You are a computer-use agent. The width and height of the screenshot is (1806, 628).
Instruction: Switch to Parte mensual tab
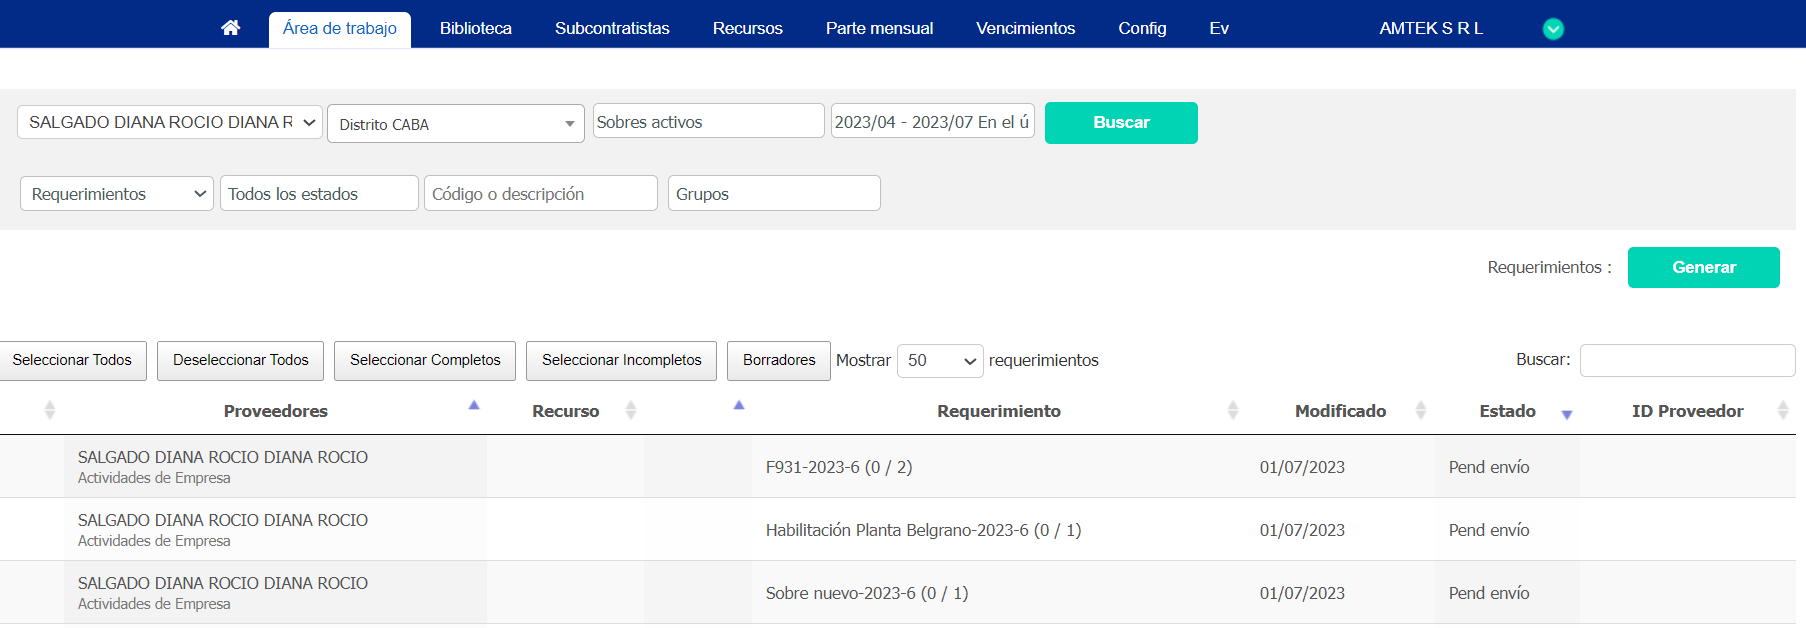point(879,28)
